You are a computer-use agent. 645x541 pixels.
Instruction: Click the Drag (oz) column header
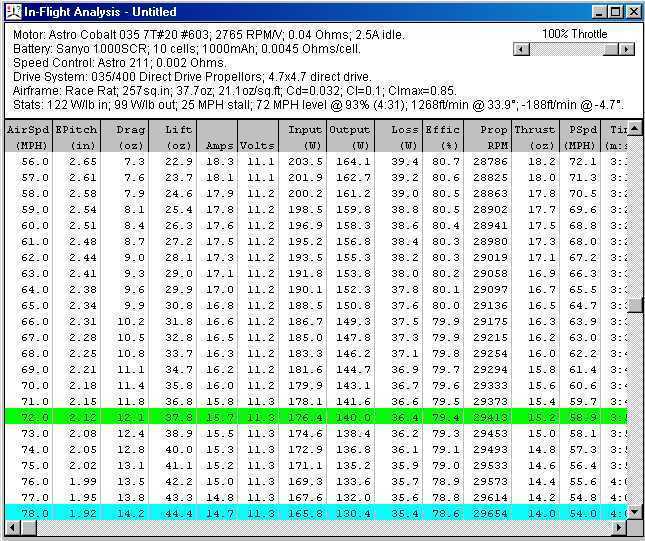[125, 136]
